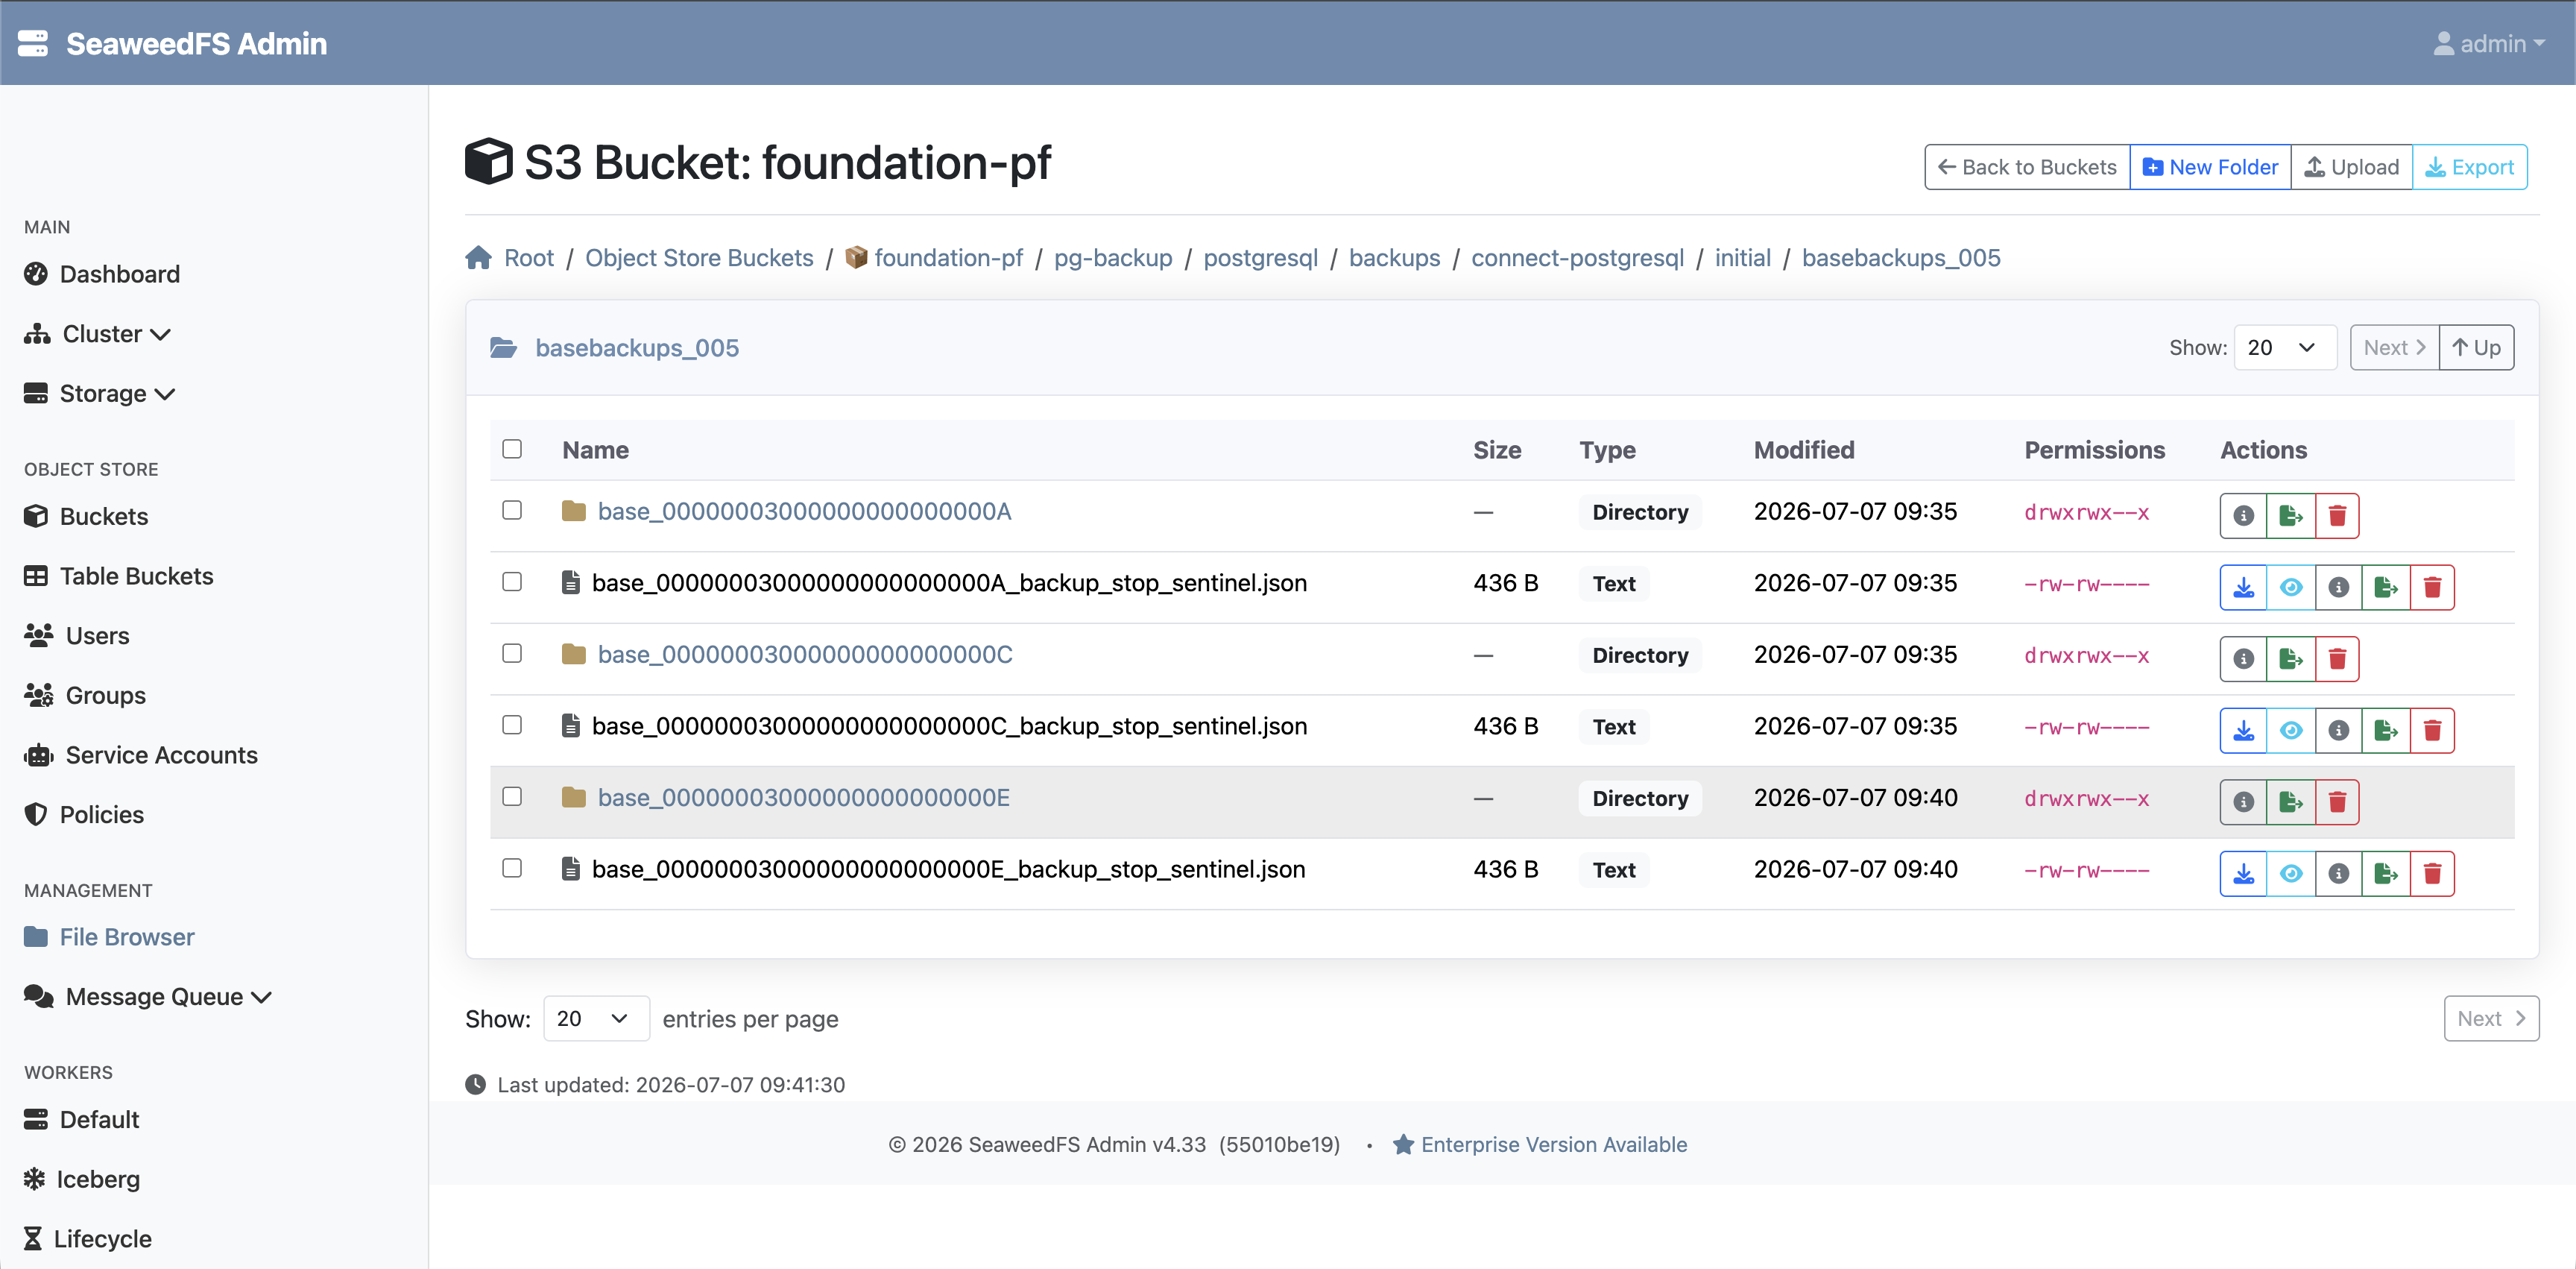
Task: Move the base_...00C directory
Action: pyautogui.click(x=2290, y=659)
